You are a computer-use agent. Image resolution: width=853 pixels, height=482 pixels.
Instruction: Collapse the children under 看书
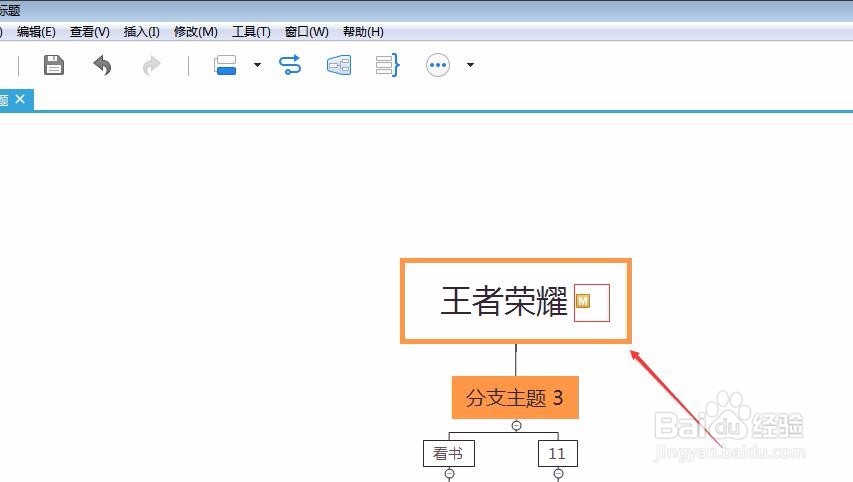point(449,474)
